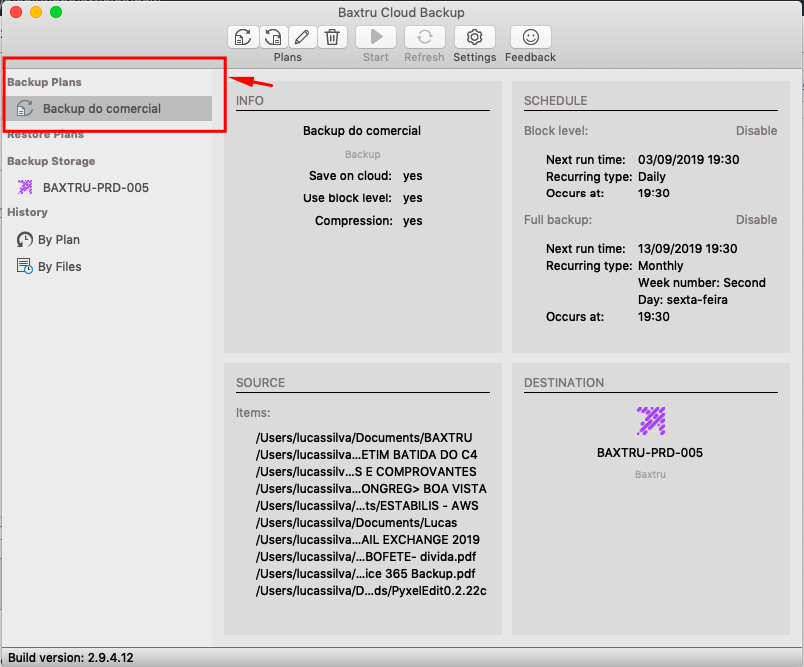Click the Week number: Second text
Viewport: 804px width, 667px height.
tap(701, 283)
